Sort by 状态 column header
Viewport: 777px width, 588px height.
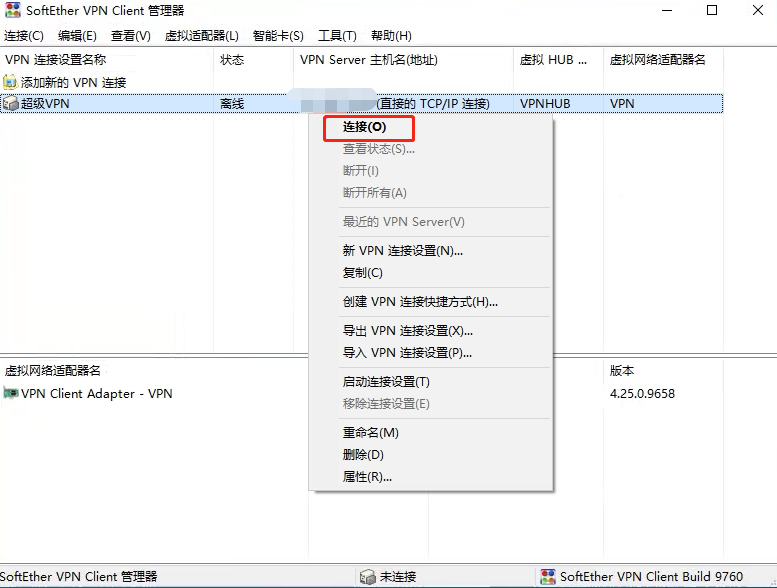253,60
